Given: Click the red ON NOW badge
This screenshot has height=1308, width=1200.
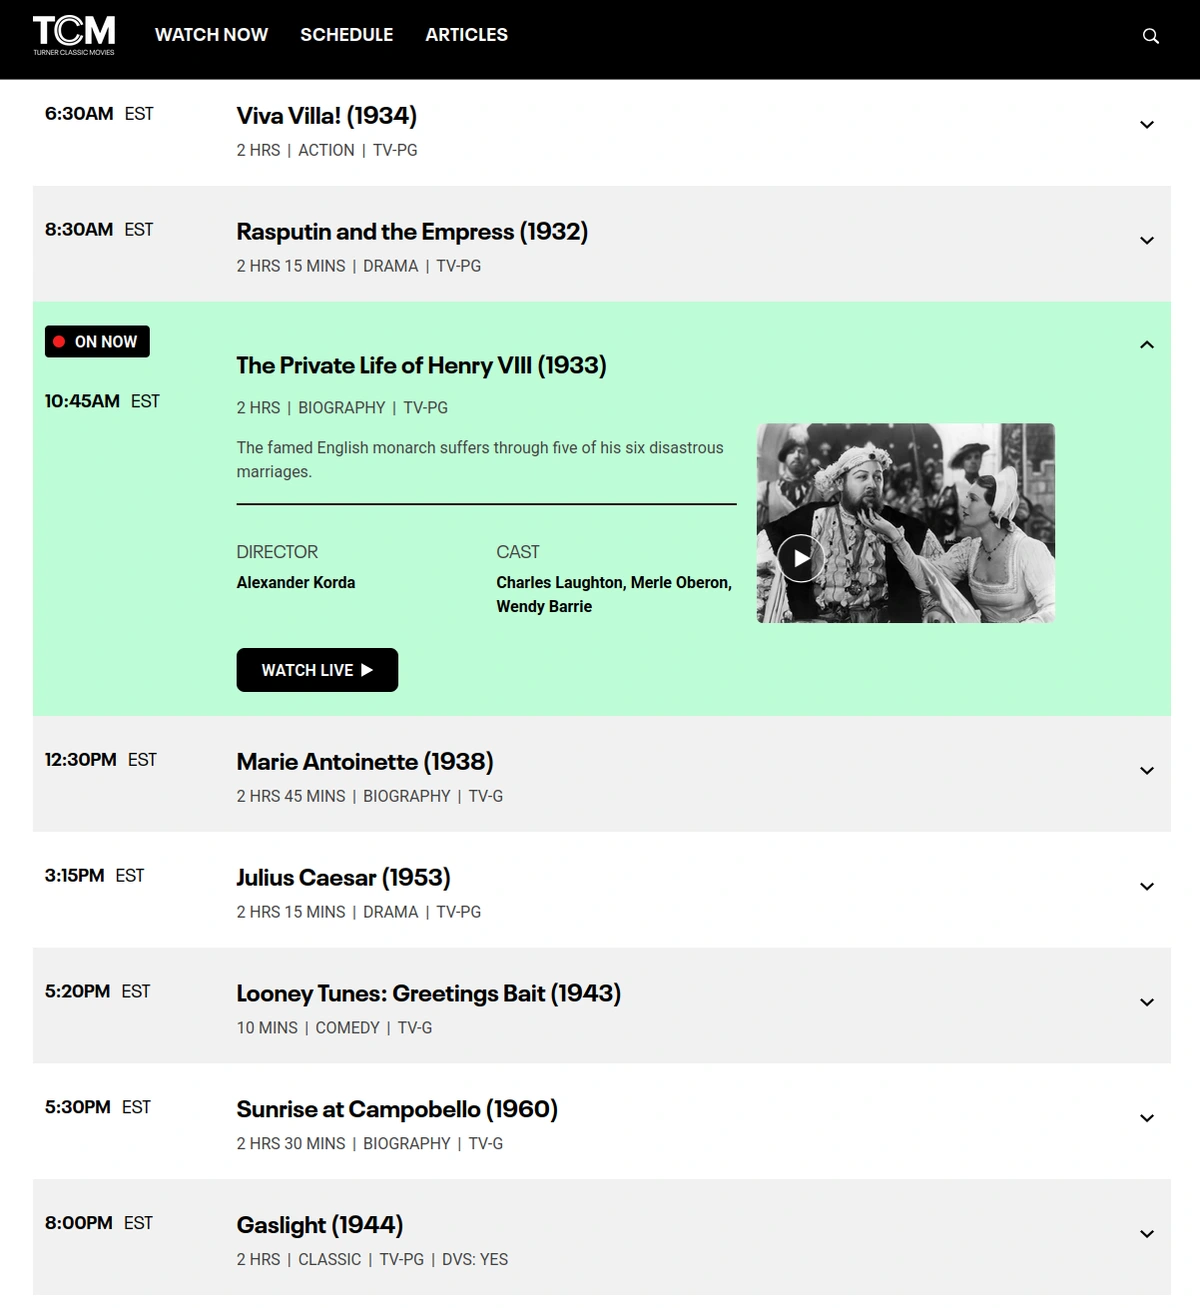Looking at the screenshot, I should 97,342.
